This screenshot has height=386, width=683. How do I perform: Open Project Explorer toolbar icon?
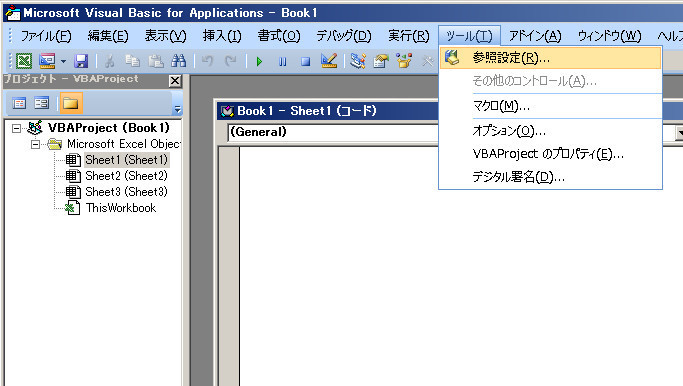click(358, 61)
